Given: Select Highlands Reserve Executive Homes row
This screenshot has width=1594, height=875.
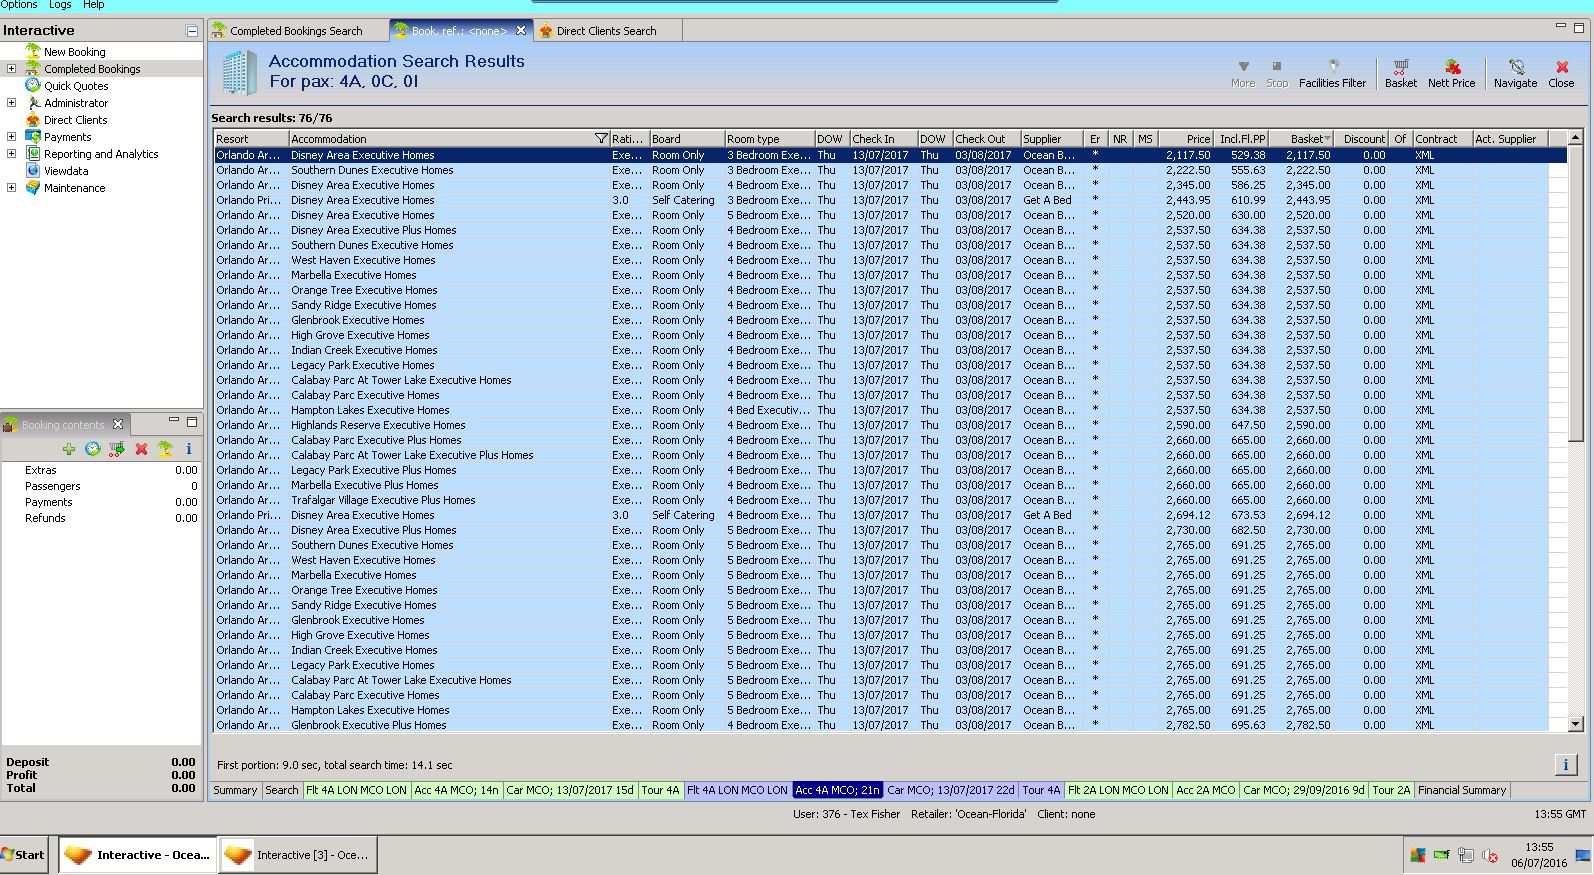Looking at the screenshot, I should [890, 425].
